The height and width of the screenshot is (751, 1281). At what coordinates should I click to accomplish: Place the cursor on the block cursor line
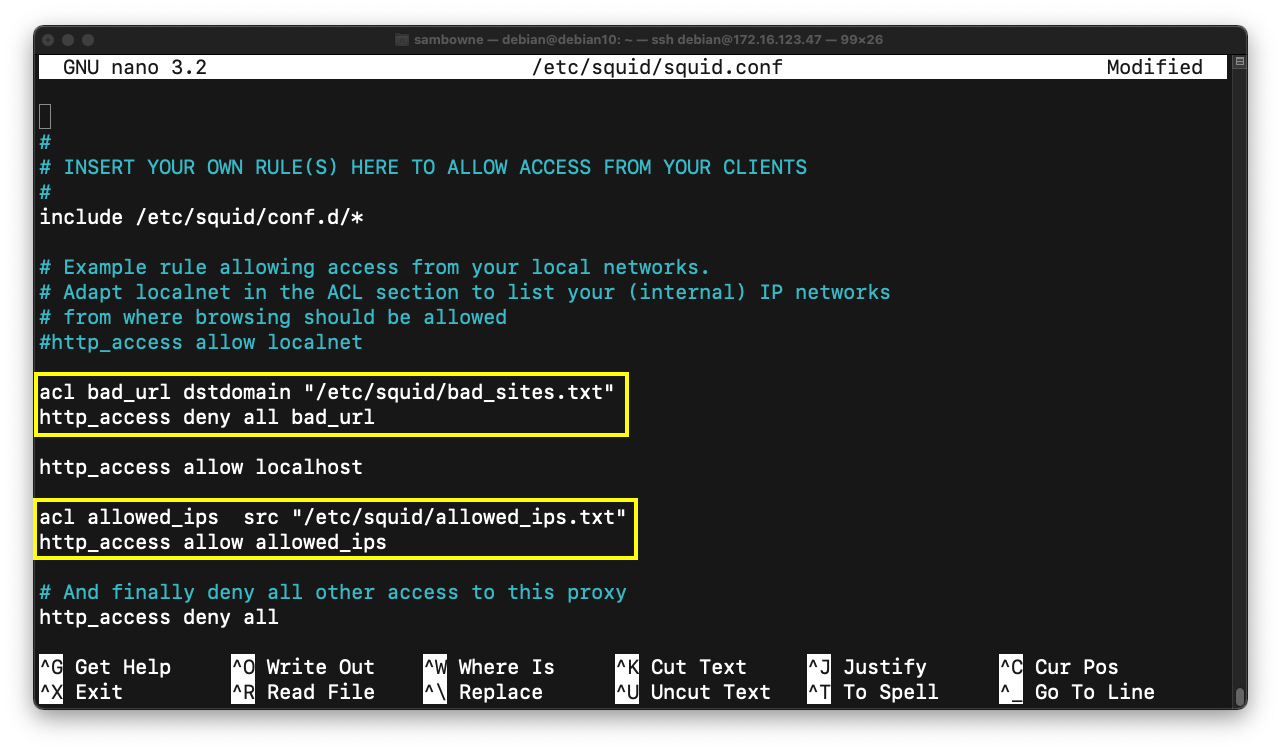[x=45, y=117]
